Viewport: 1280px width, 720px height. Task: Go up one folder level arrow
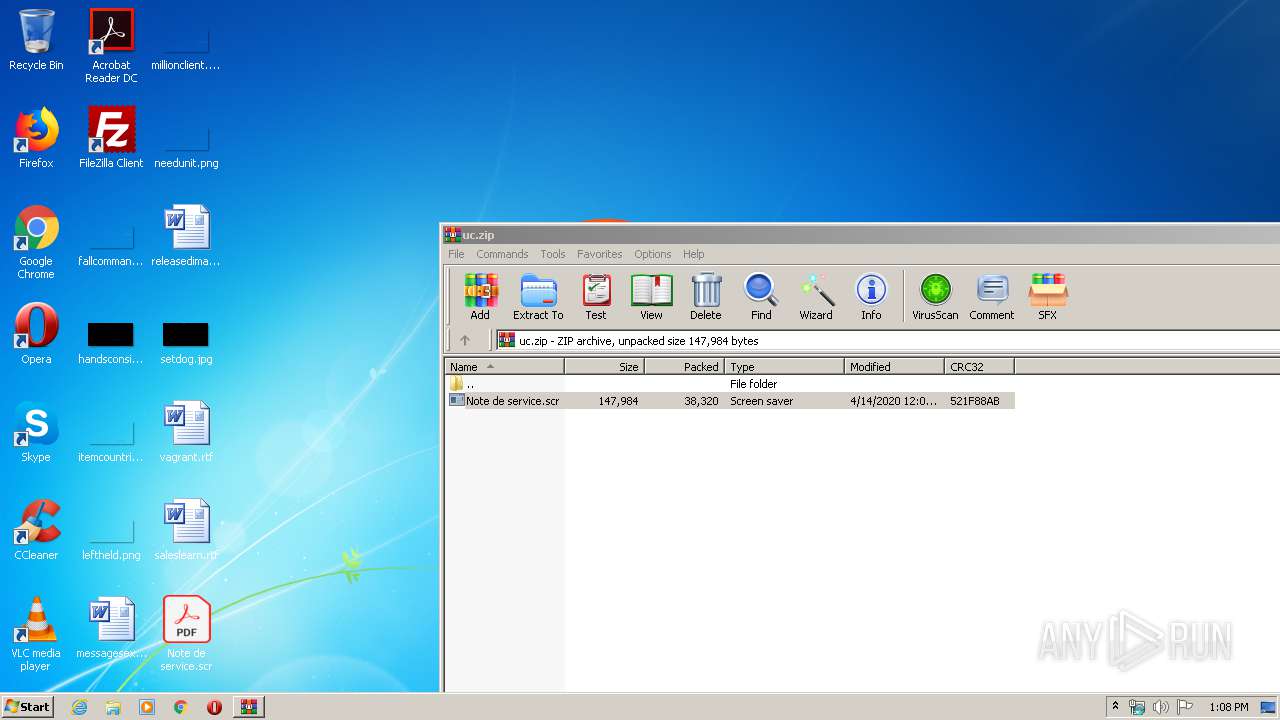[x=465, y=340]
